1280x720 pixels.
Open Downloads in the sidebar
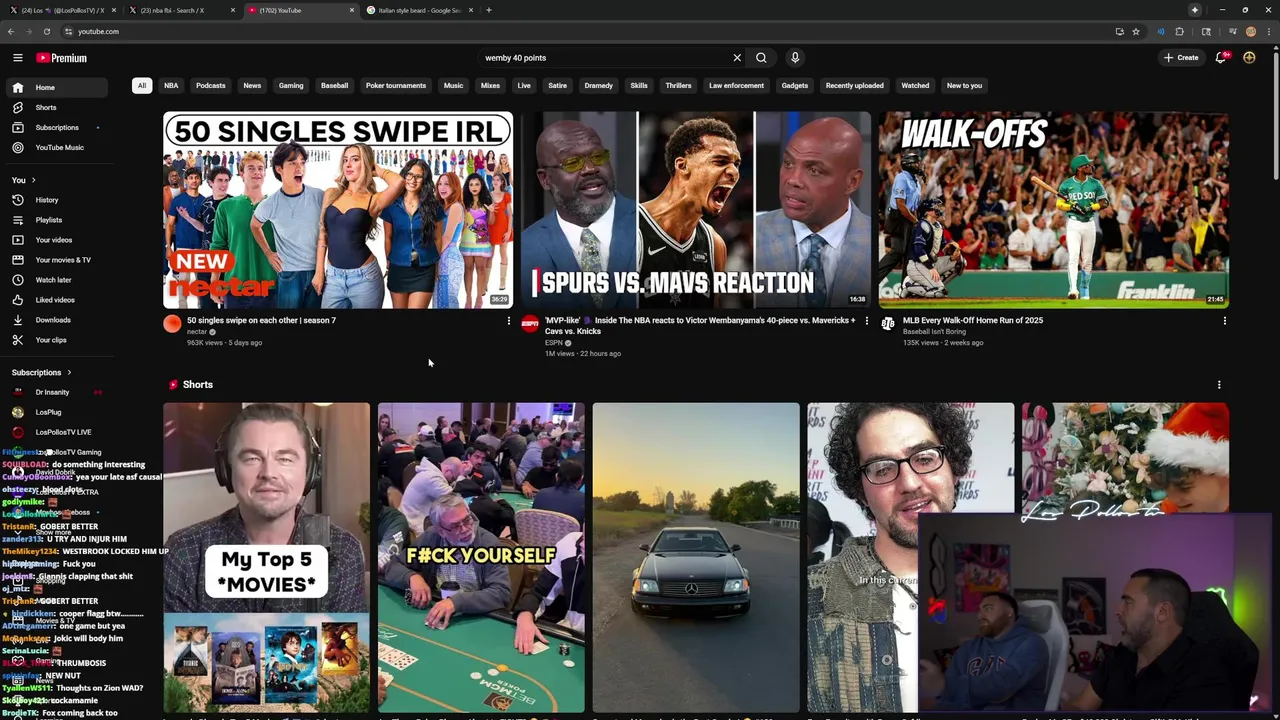pyautogui.click(x=55, y=320)
